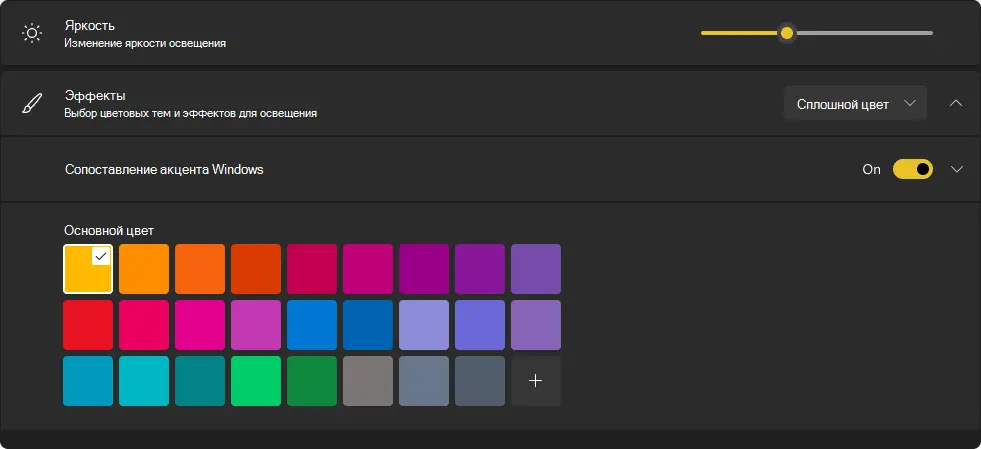This screenshot has height=449, width=981.
Task: Select the warm gray color swatch
Action: (368, 381)
